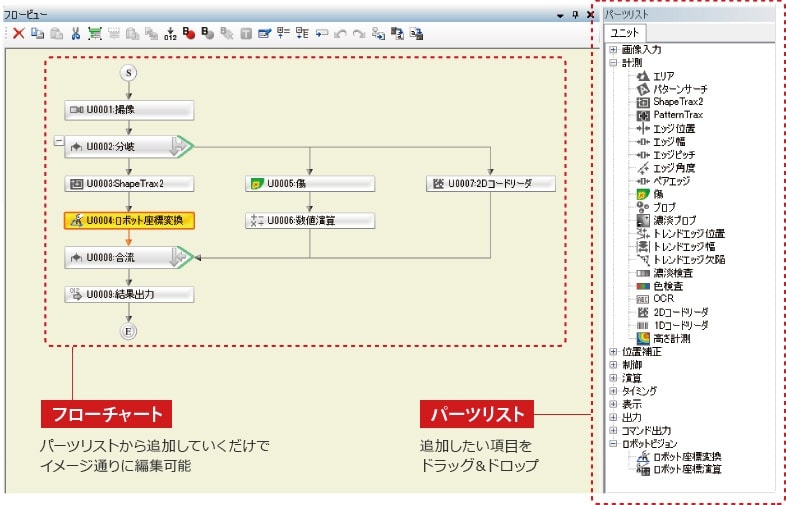Select the エリア measurement tool in parts list
The width and height of the screenshot is (786, 505).
point(663,76)
